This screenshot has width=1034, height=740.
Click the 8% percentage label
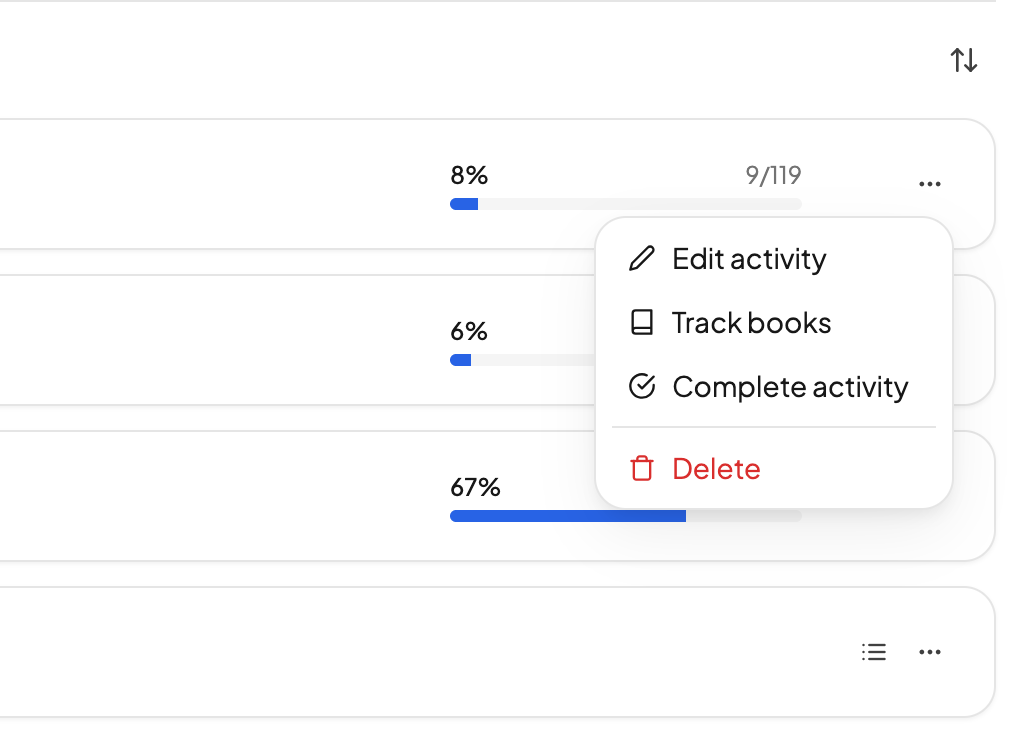469,175
